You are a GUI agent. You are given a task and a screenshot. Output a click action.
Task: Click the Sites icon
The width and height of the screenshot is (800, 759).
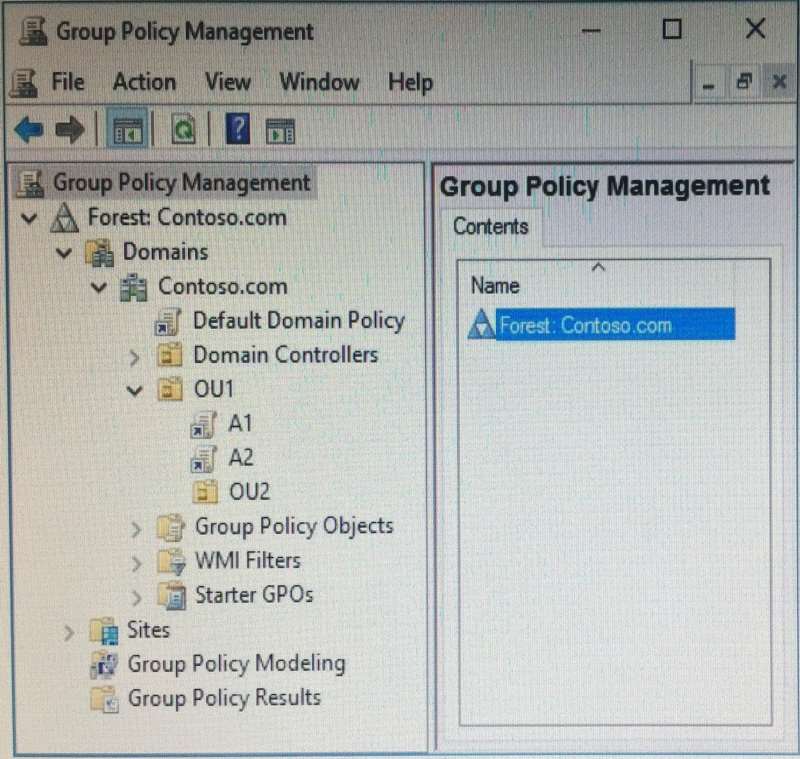(104, 630)
